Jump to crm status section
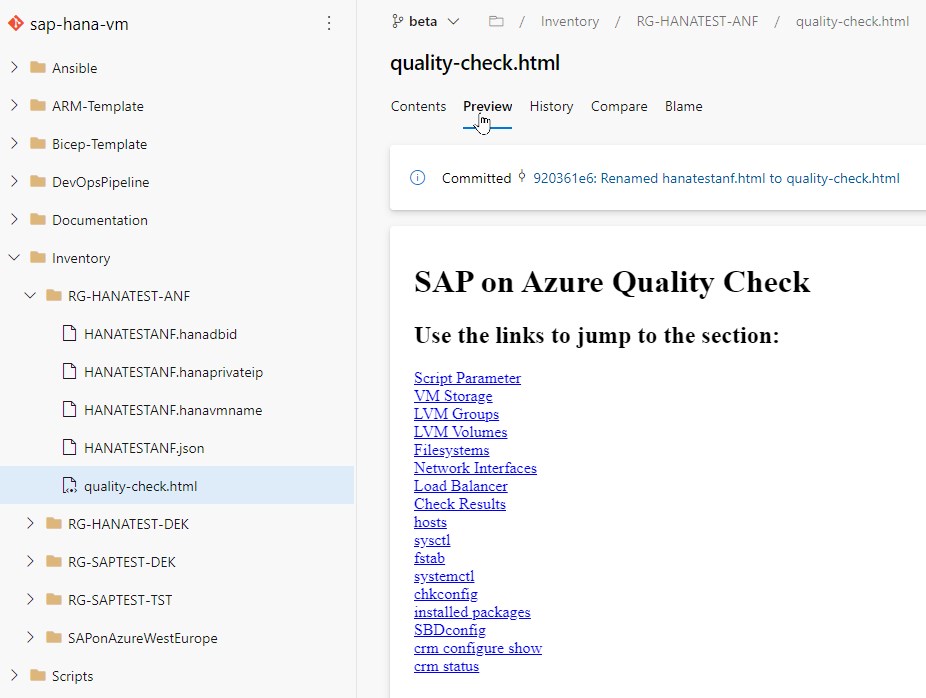This screenshot has width=926, height=698. [x=446, y=666]
